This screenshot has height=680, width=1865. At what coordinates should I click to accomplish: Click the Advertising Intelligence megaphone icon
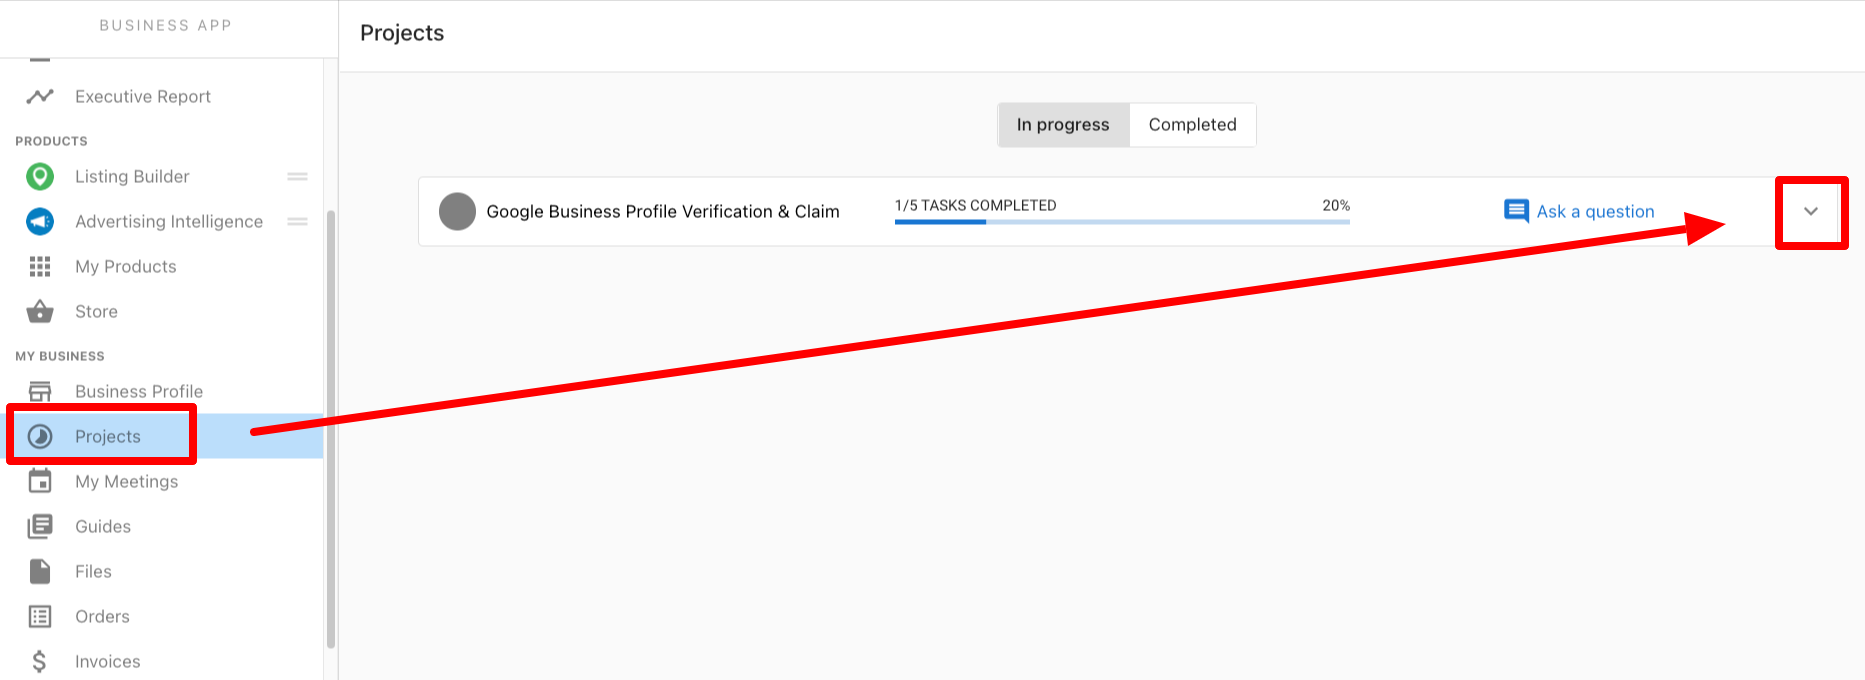[x=40, y=221]
